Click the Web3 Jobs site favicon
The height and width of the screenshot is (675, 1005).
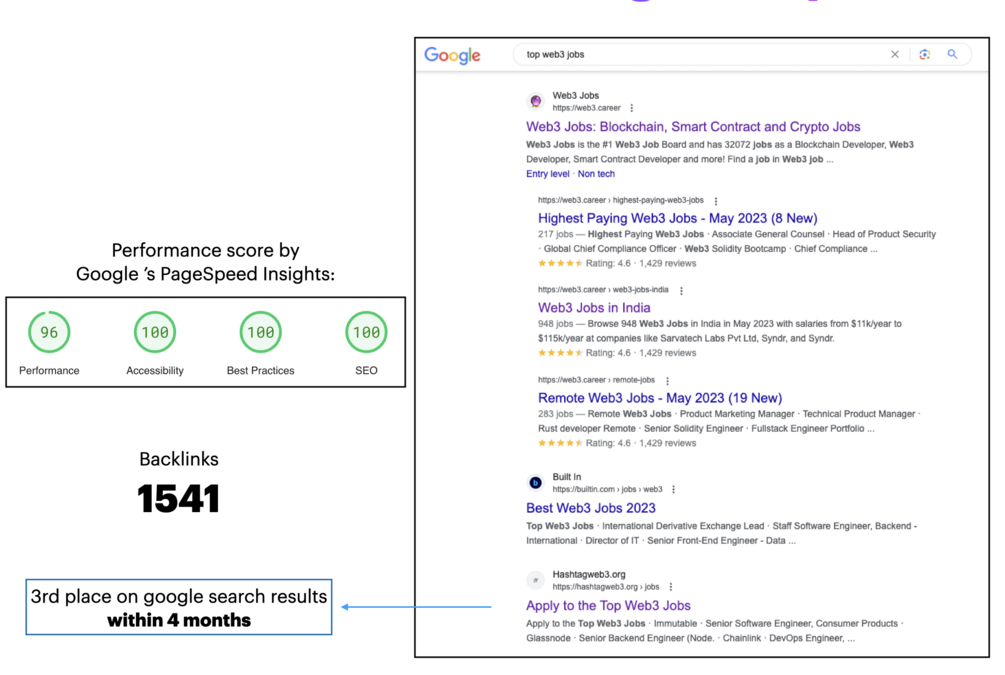(536, 101)
